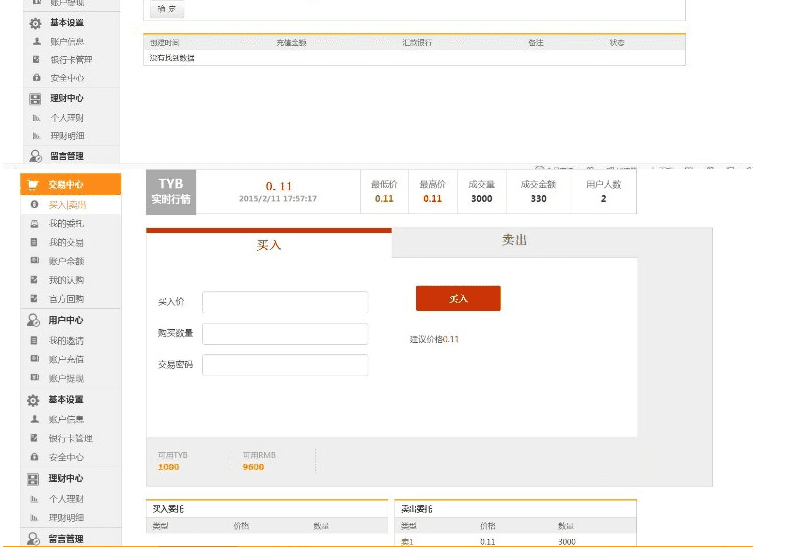Go to 账户充值 under 用户中心
791x547 pixels.
67,360
